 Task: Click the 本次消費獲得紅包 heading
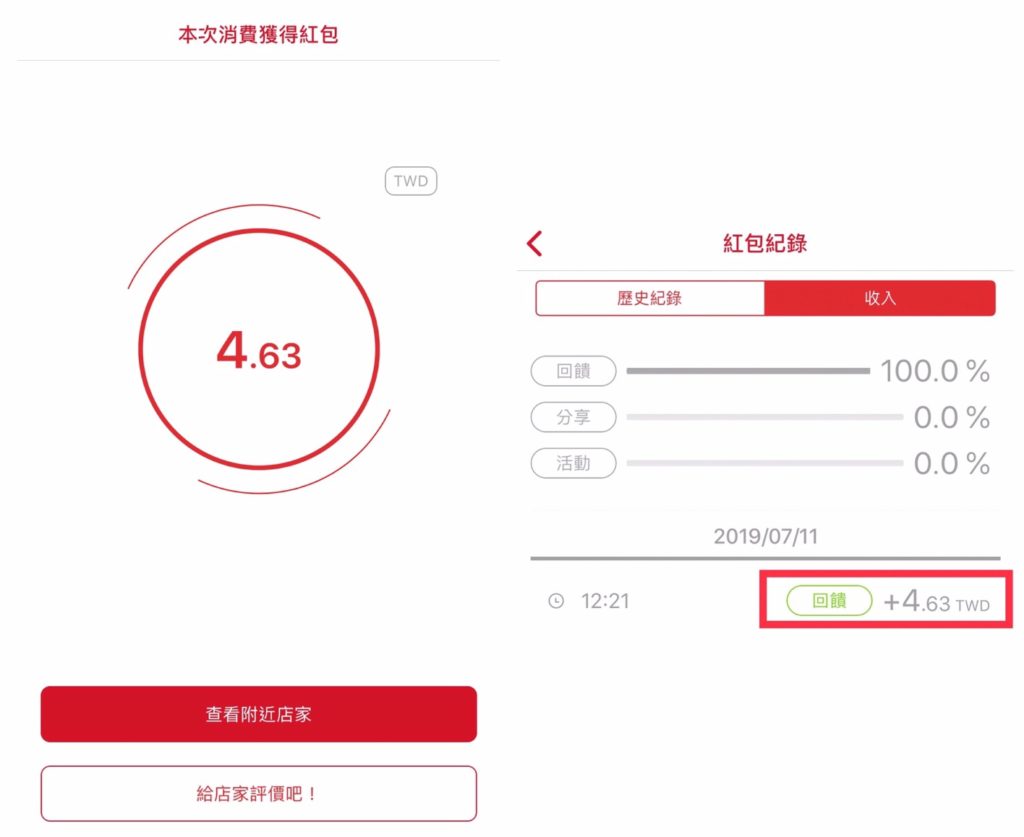[x=259, y=35]
